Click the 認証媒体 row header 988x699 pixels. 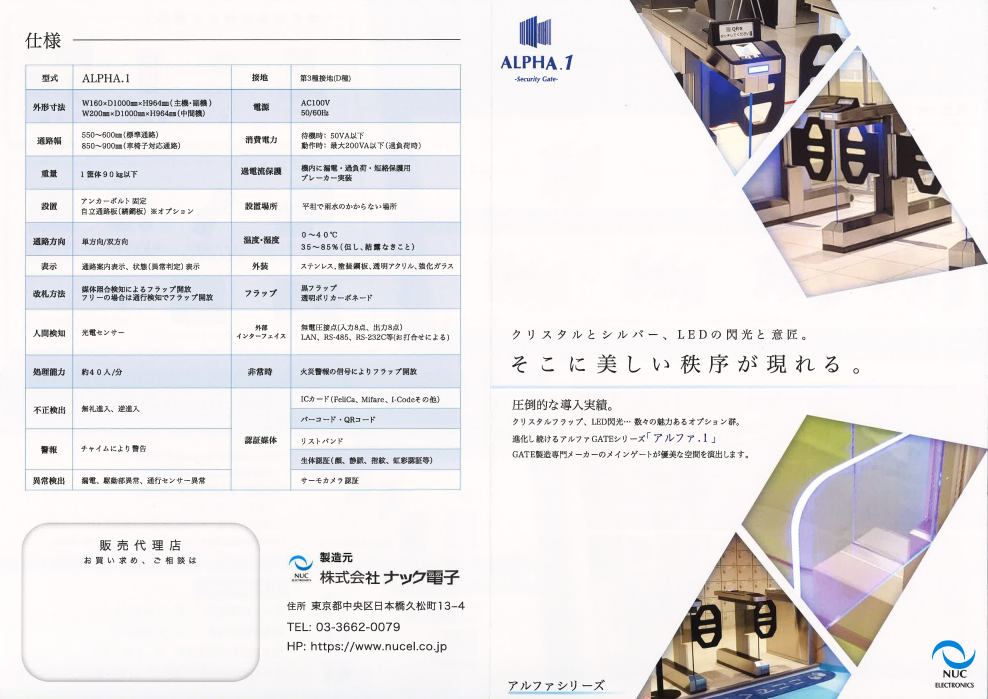coord(260,440)
